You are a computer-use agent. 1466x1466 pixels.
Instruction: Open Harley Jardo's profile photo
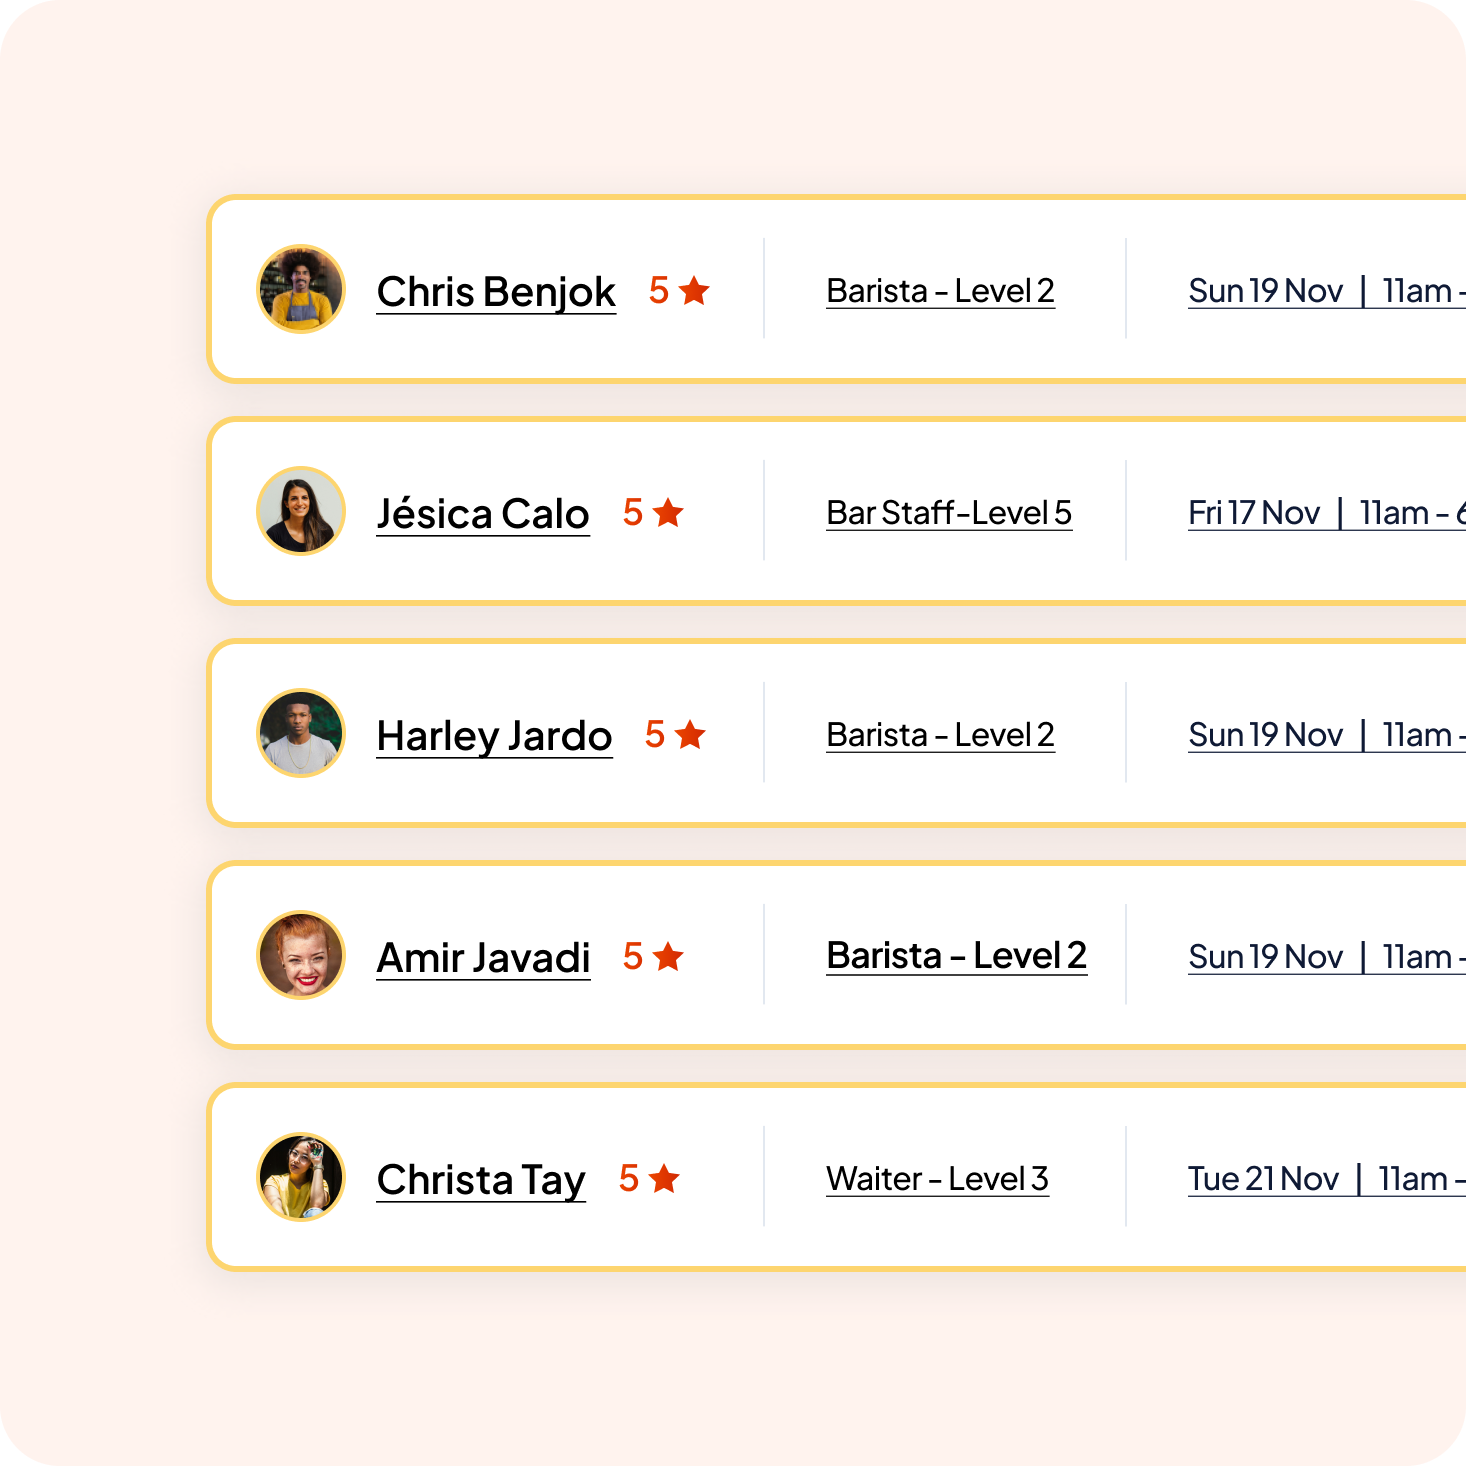coord(301,733)
